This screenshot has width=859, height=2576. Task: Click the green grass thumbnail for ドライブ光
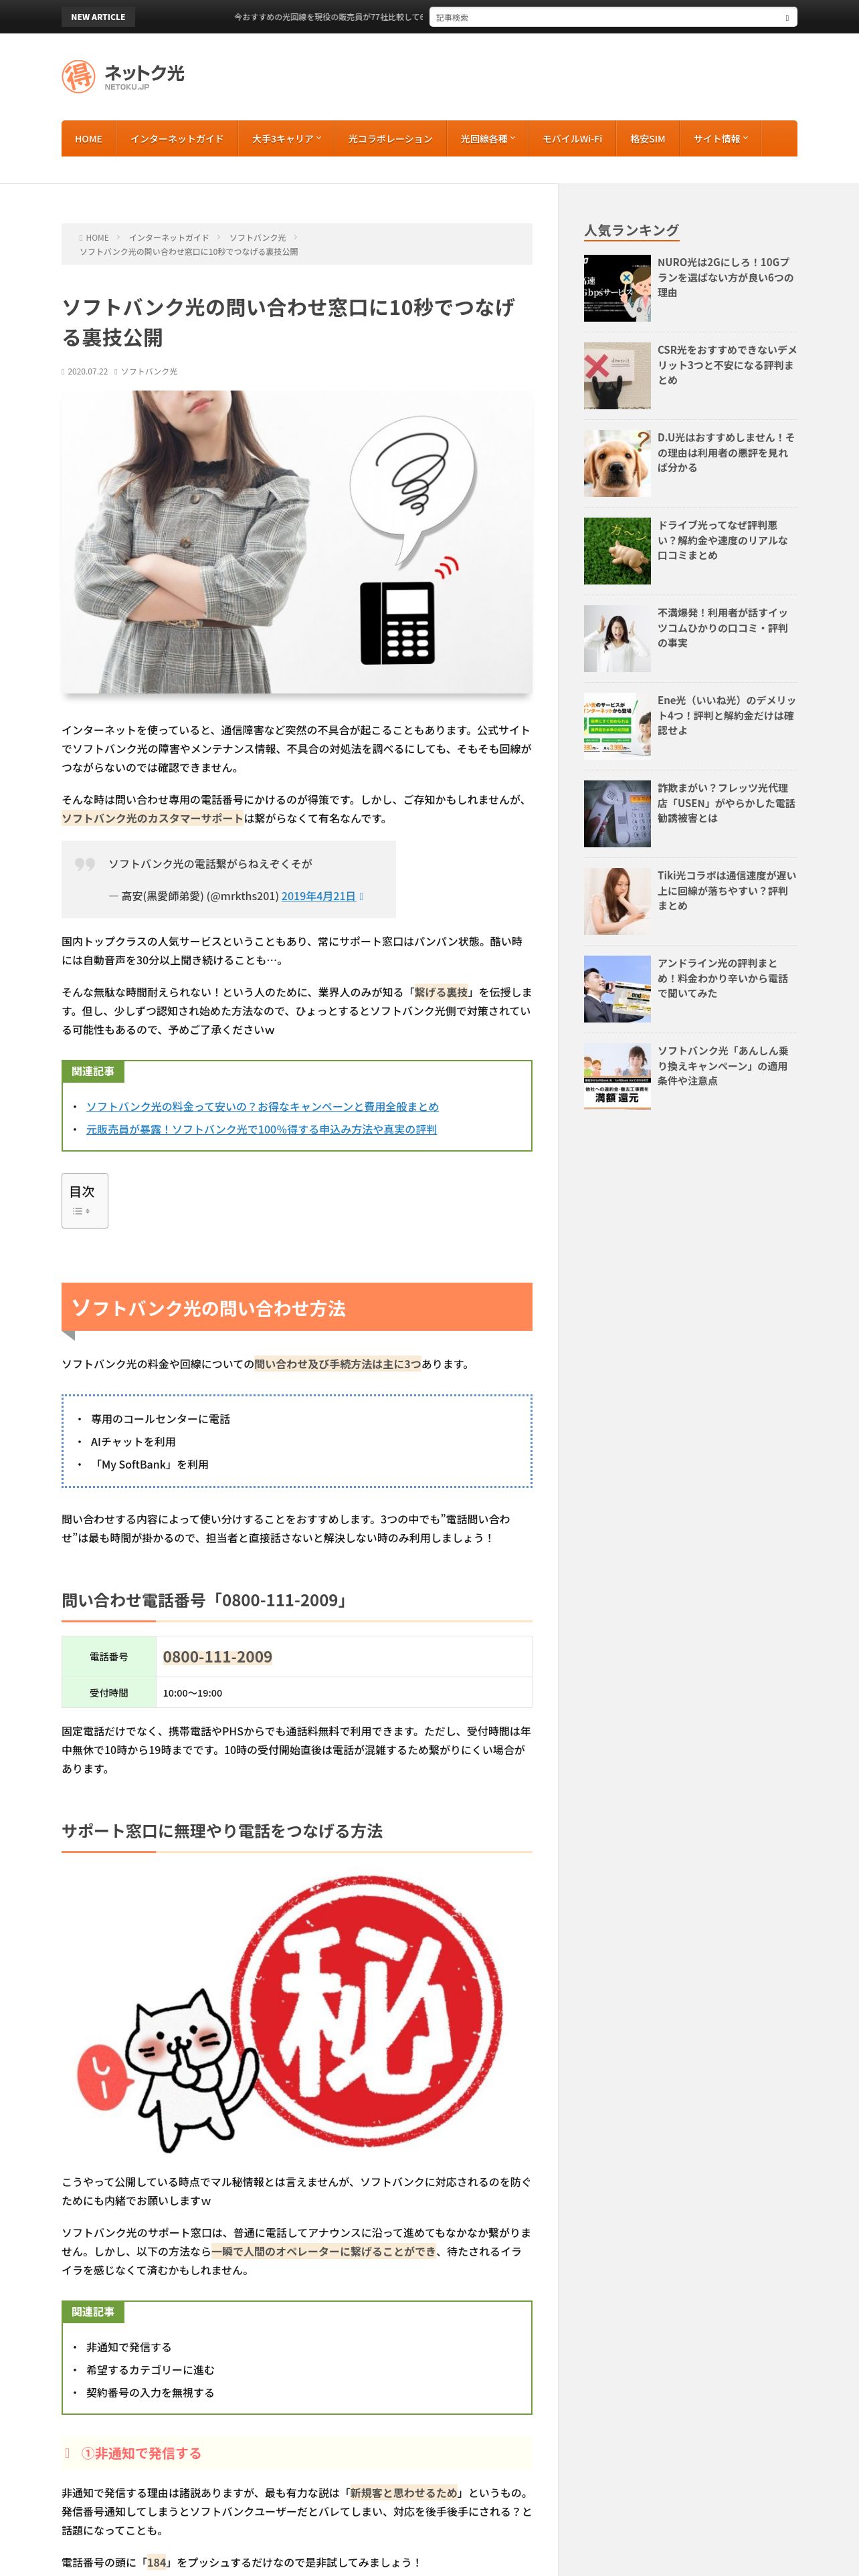617,551
